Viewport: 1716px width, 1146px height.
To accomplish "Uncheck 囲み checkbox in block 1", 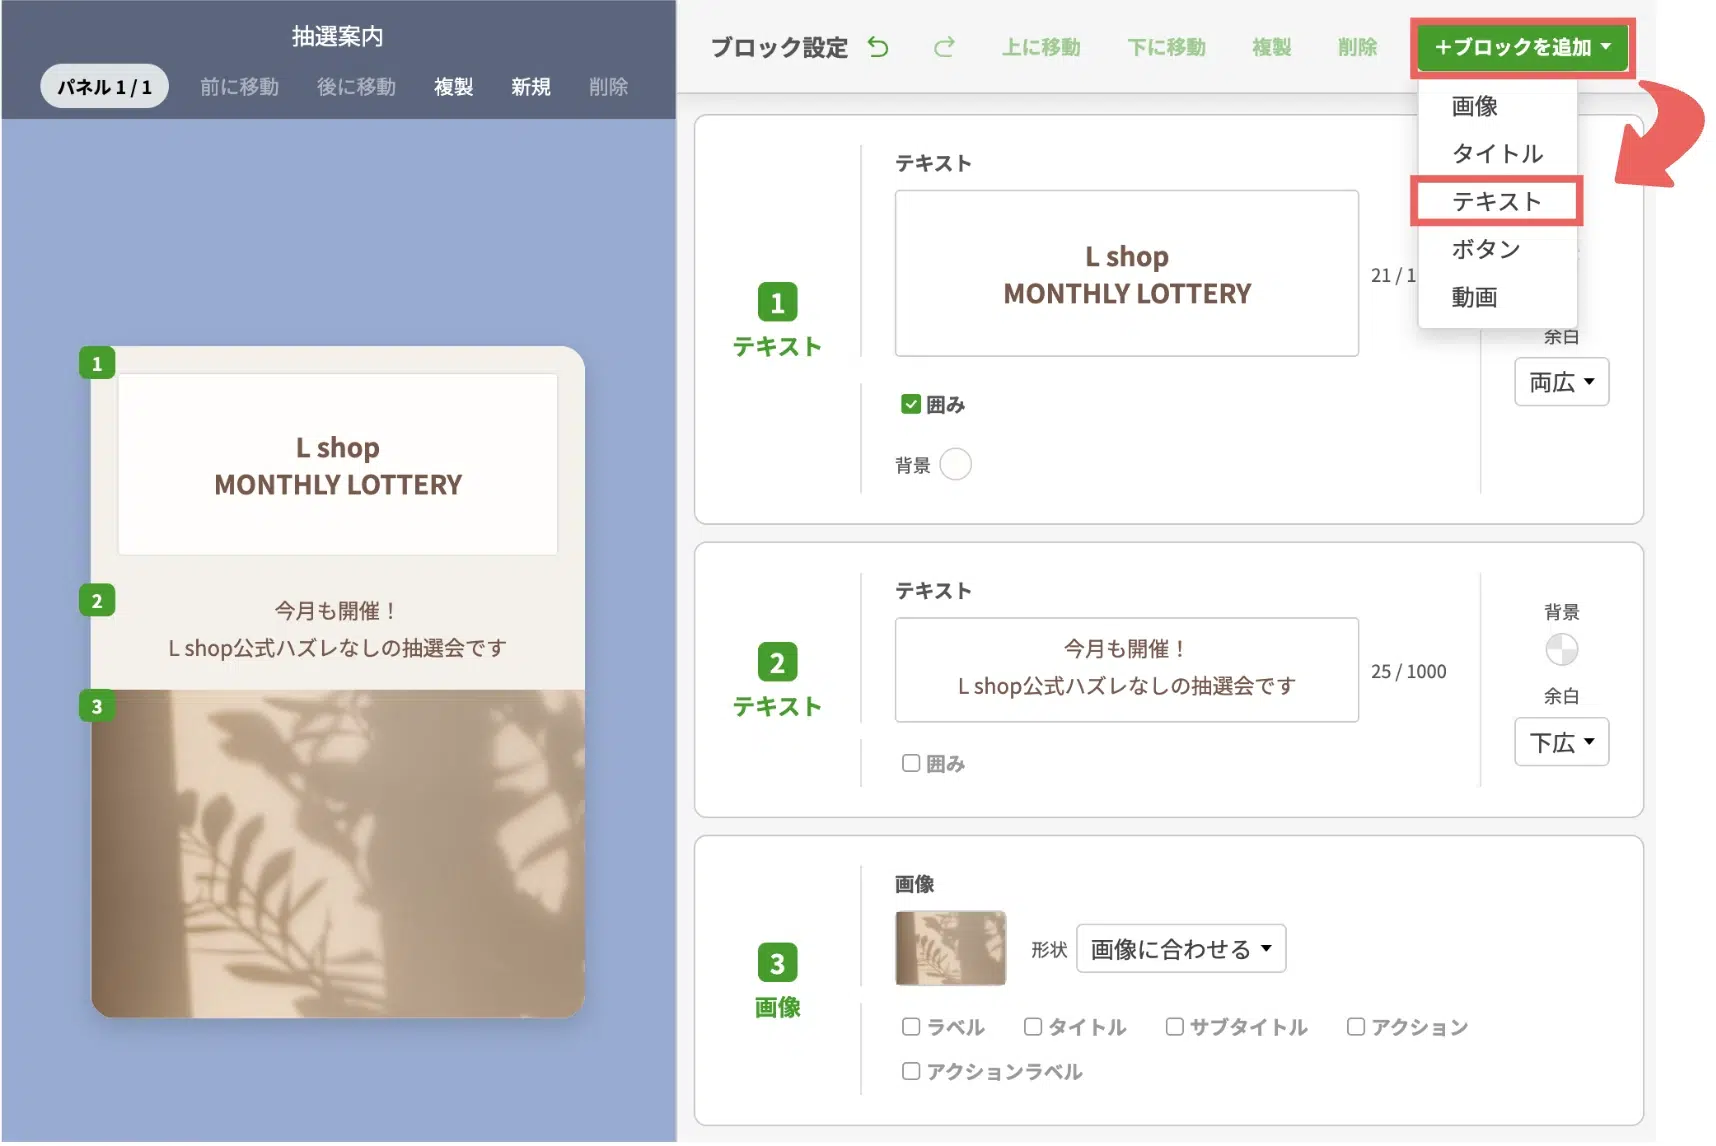I will pos(910,404).
